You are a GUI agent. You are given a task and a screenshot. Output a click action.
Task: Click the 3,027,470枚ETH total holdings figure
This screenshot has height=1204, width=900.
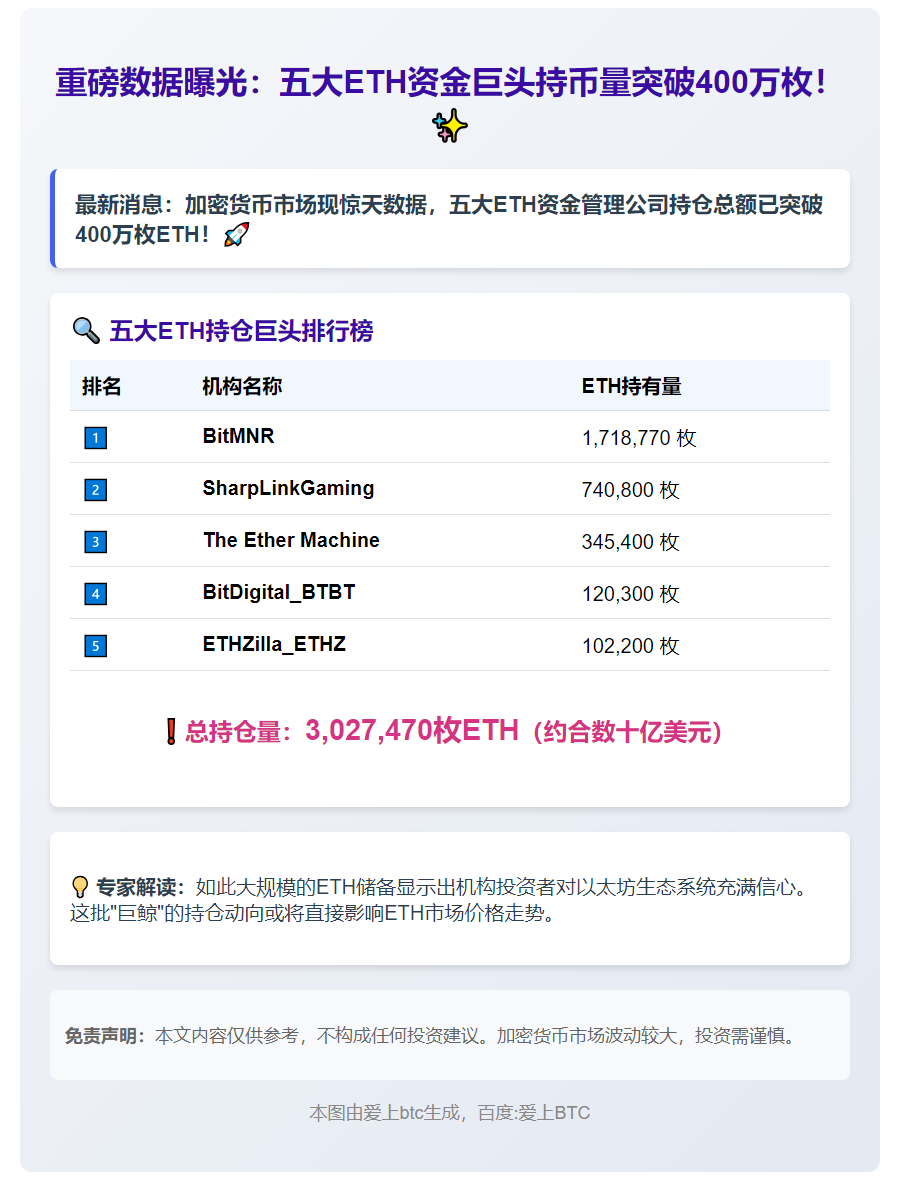pos(411,731)
